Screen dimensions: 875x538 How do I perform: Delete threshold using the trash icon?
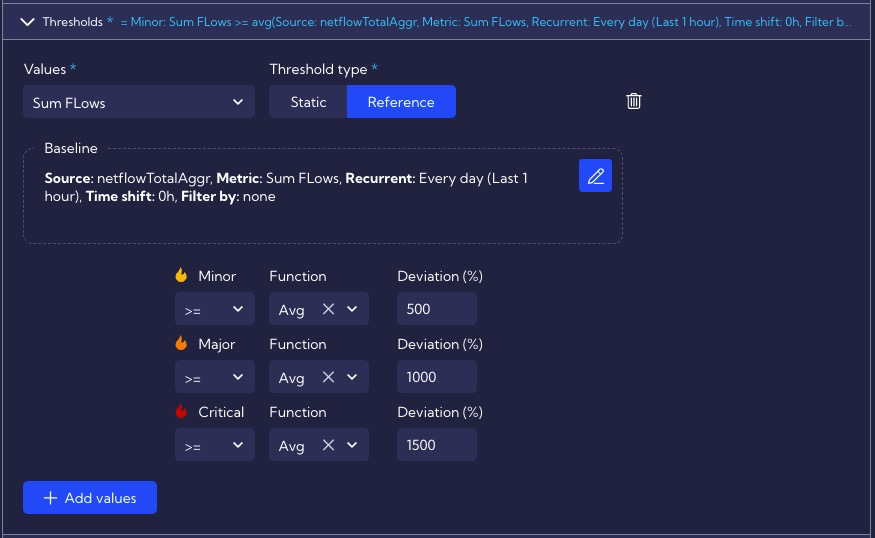(633, 101)
